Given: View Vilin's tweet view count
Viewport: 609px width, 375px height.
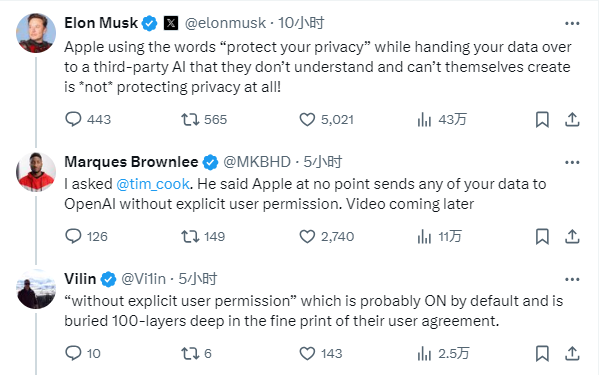Looking at the screenshot, I should (443, 354).
